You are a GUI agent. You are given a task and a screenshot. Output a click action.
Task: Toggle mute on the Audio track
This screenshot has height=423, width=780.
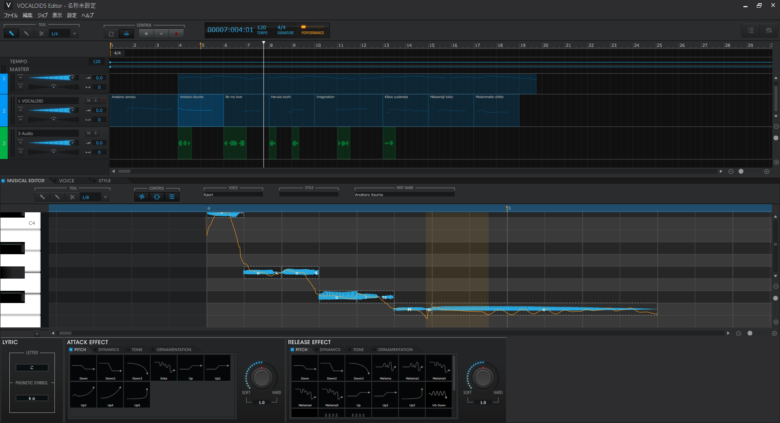click(x=89, y=133)
